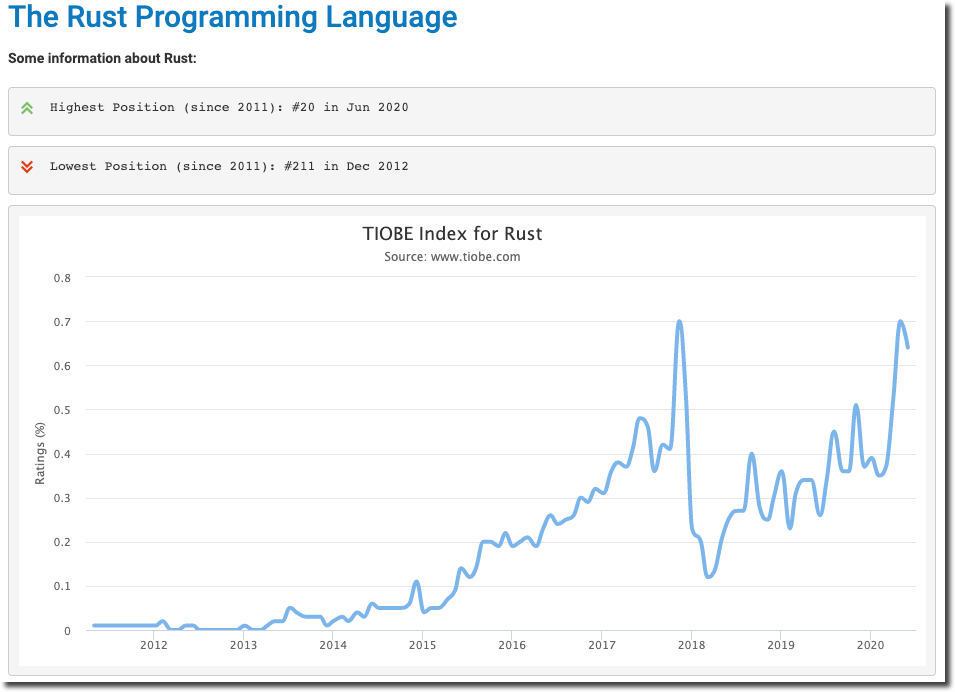Viewport: 955px width, 692px height.
Task: Click the 2015 x-axis label
Action: click(422, 645)
